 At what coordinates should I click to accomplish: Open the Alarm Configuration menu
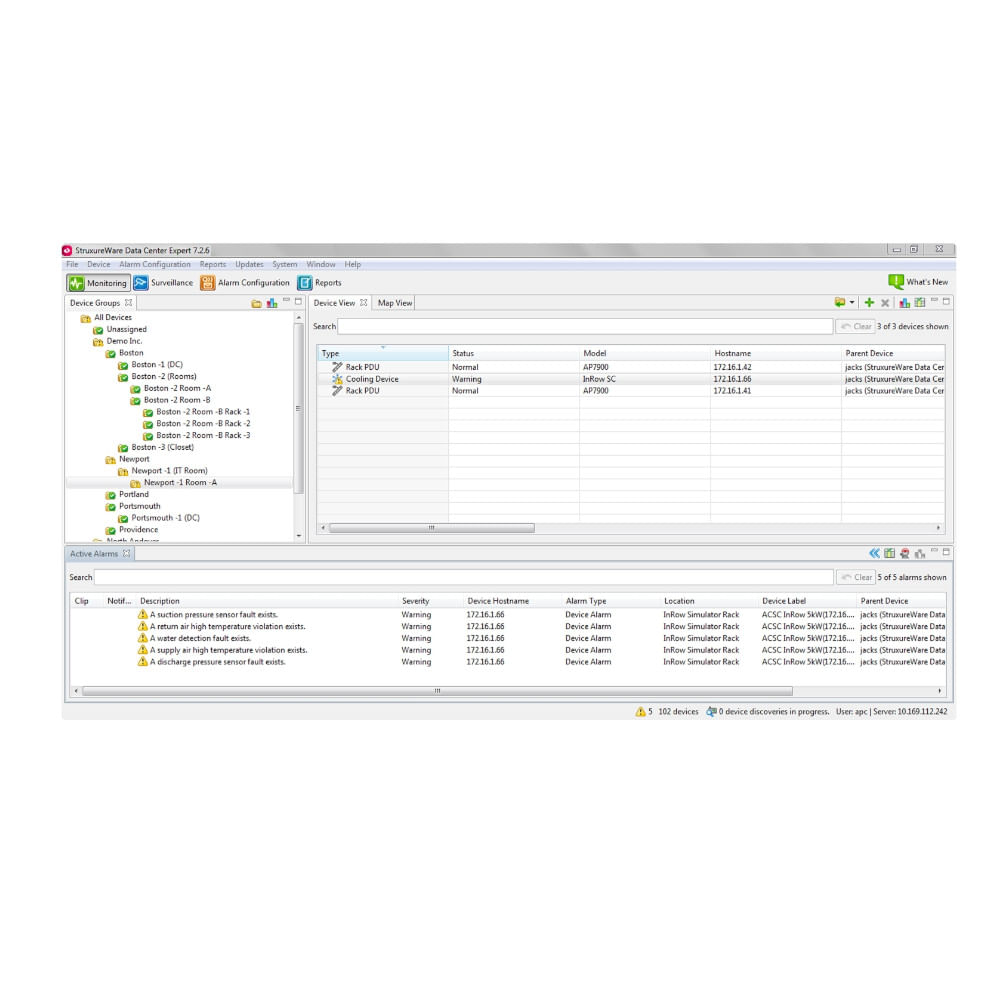(x=155, y=265)
